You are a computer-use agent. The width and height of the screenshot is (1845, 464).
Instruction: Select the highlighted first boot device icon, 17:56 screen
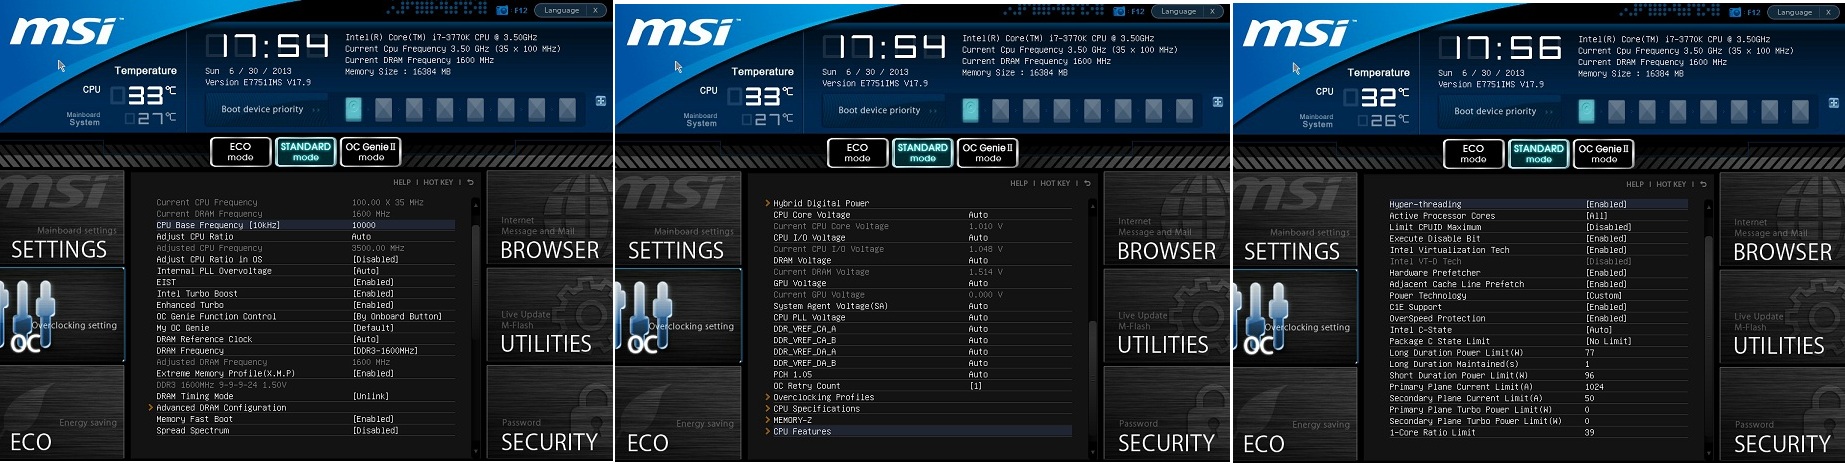click(1586, 111)
